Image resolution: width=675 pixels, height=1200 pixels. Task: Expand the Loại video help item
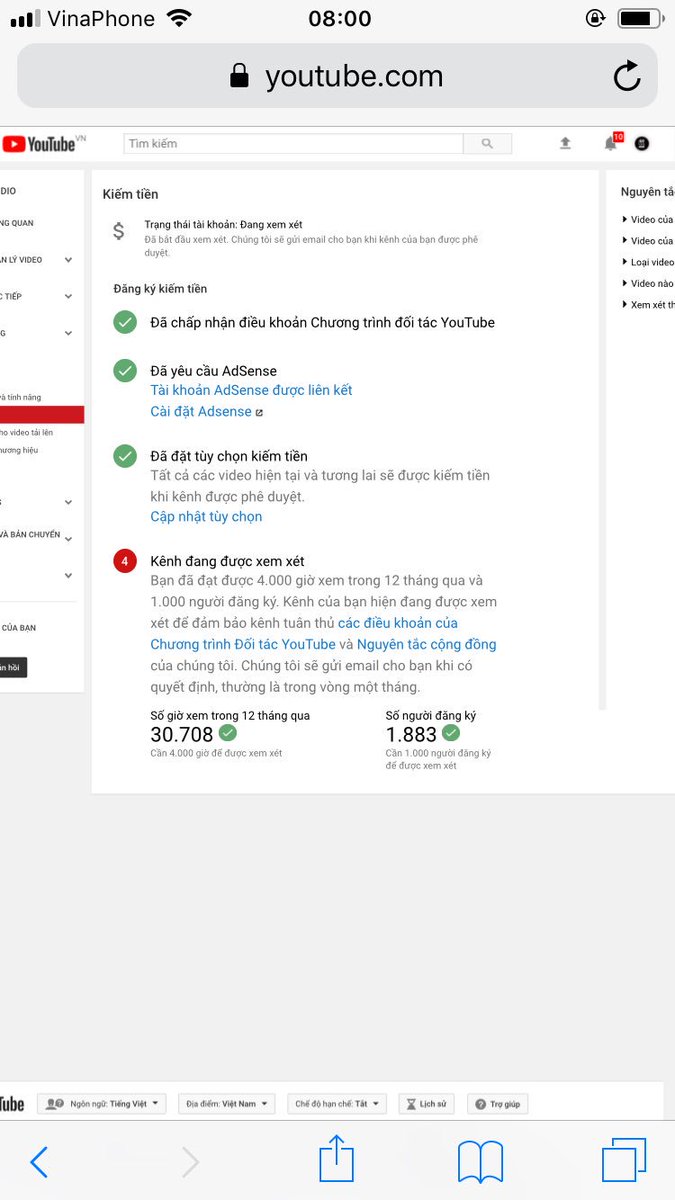coord(647,262)
